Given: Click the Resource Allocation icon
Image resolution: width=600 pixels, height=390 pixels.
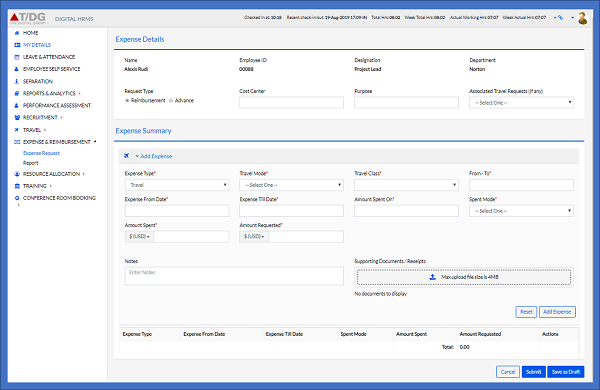Looking at the screenshot, I should coord(17,174).
